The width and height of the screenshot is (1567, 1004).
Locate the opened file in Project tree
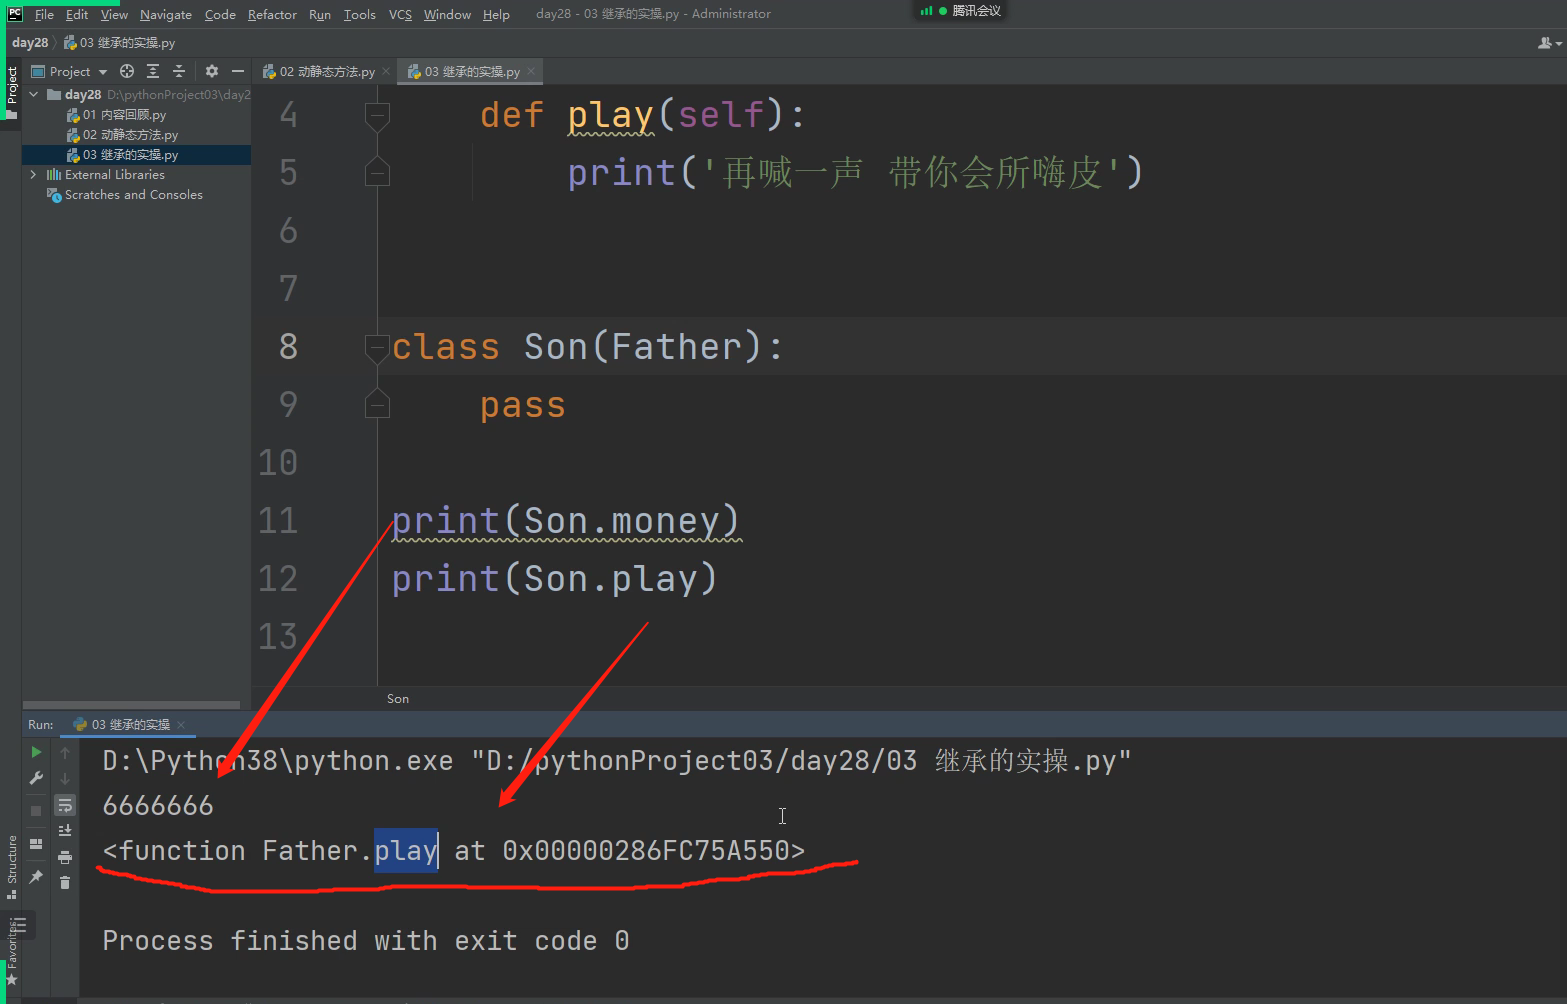(x=127, y=71)
